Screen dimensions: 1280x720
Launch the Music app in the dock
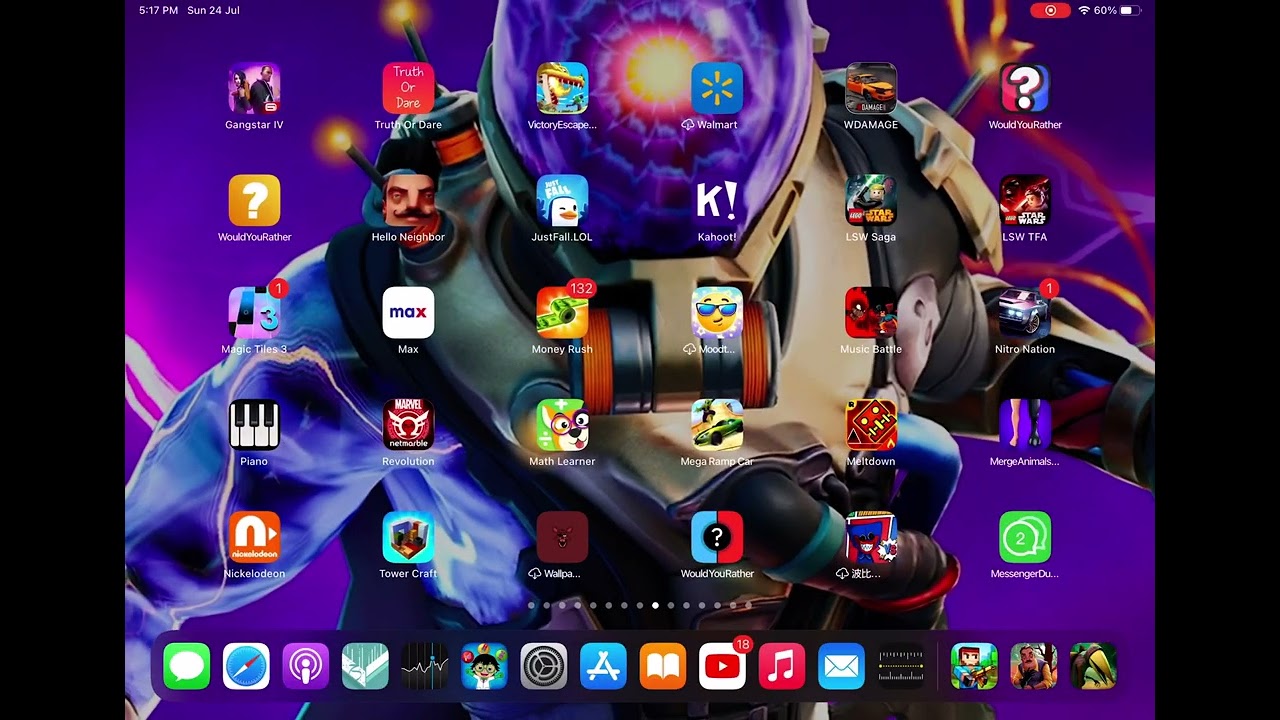click(x=782, y=666)
